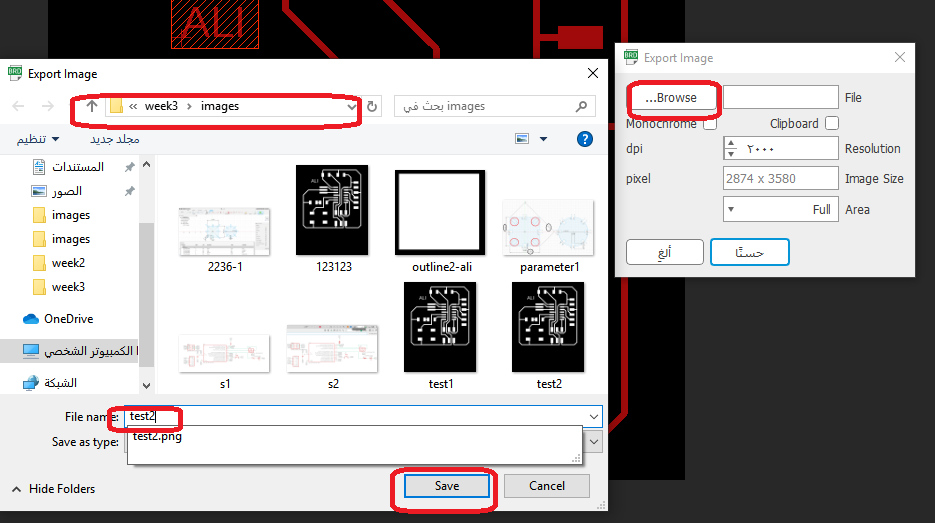
Task: Choose test2.png autocomplete suggestion
Action: pos(157,437)
